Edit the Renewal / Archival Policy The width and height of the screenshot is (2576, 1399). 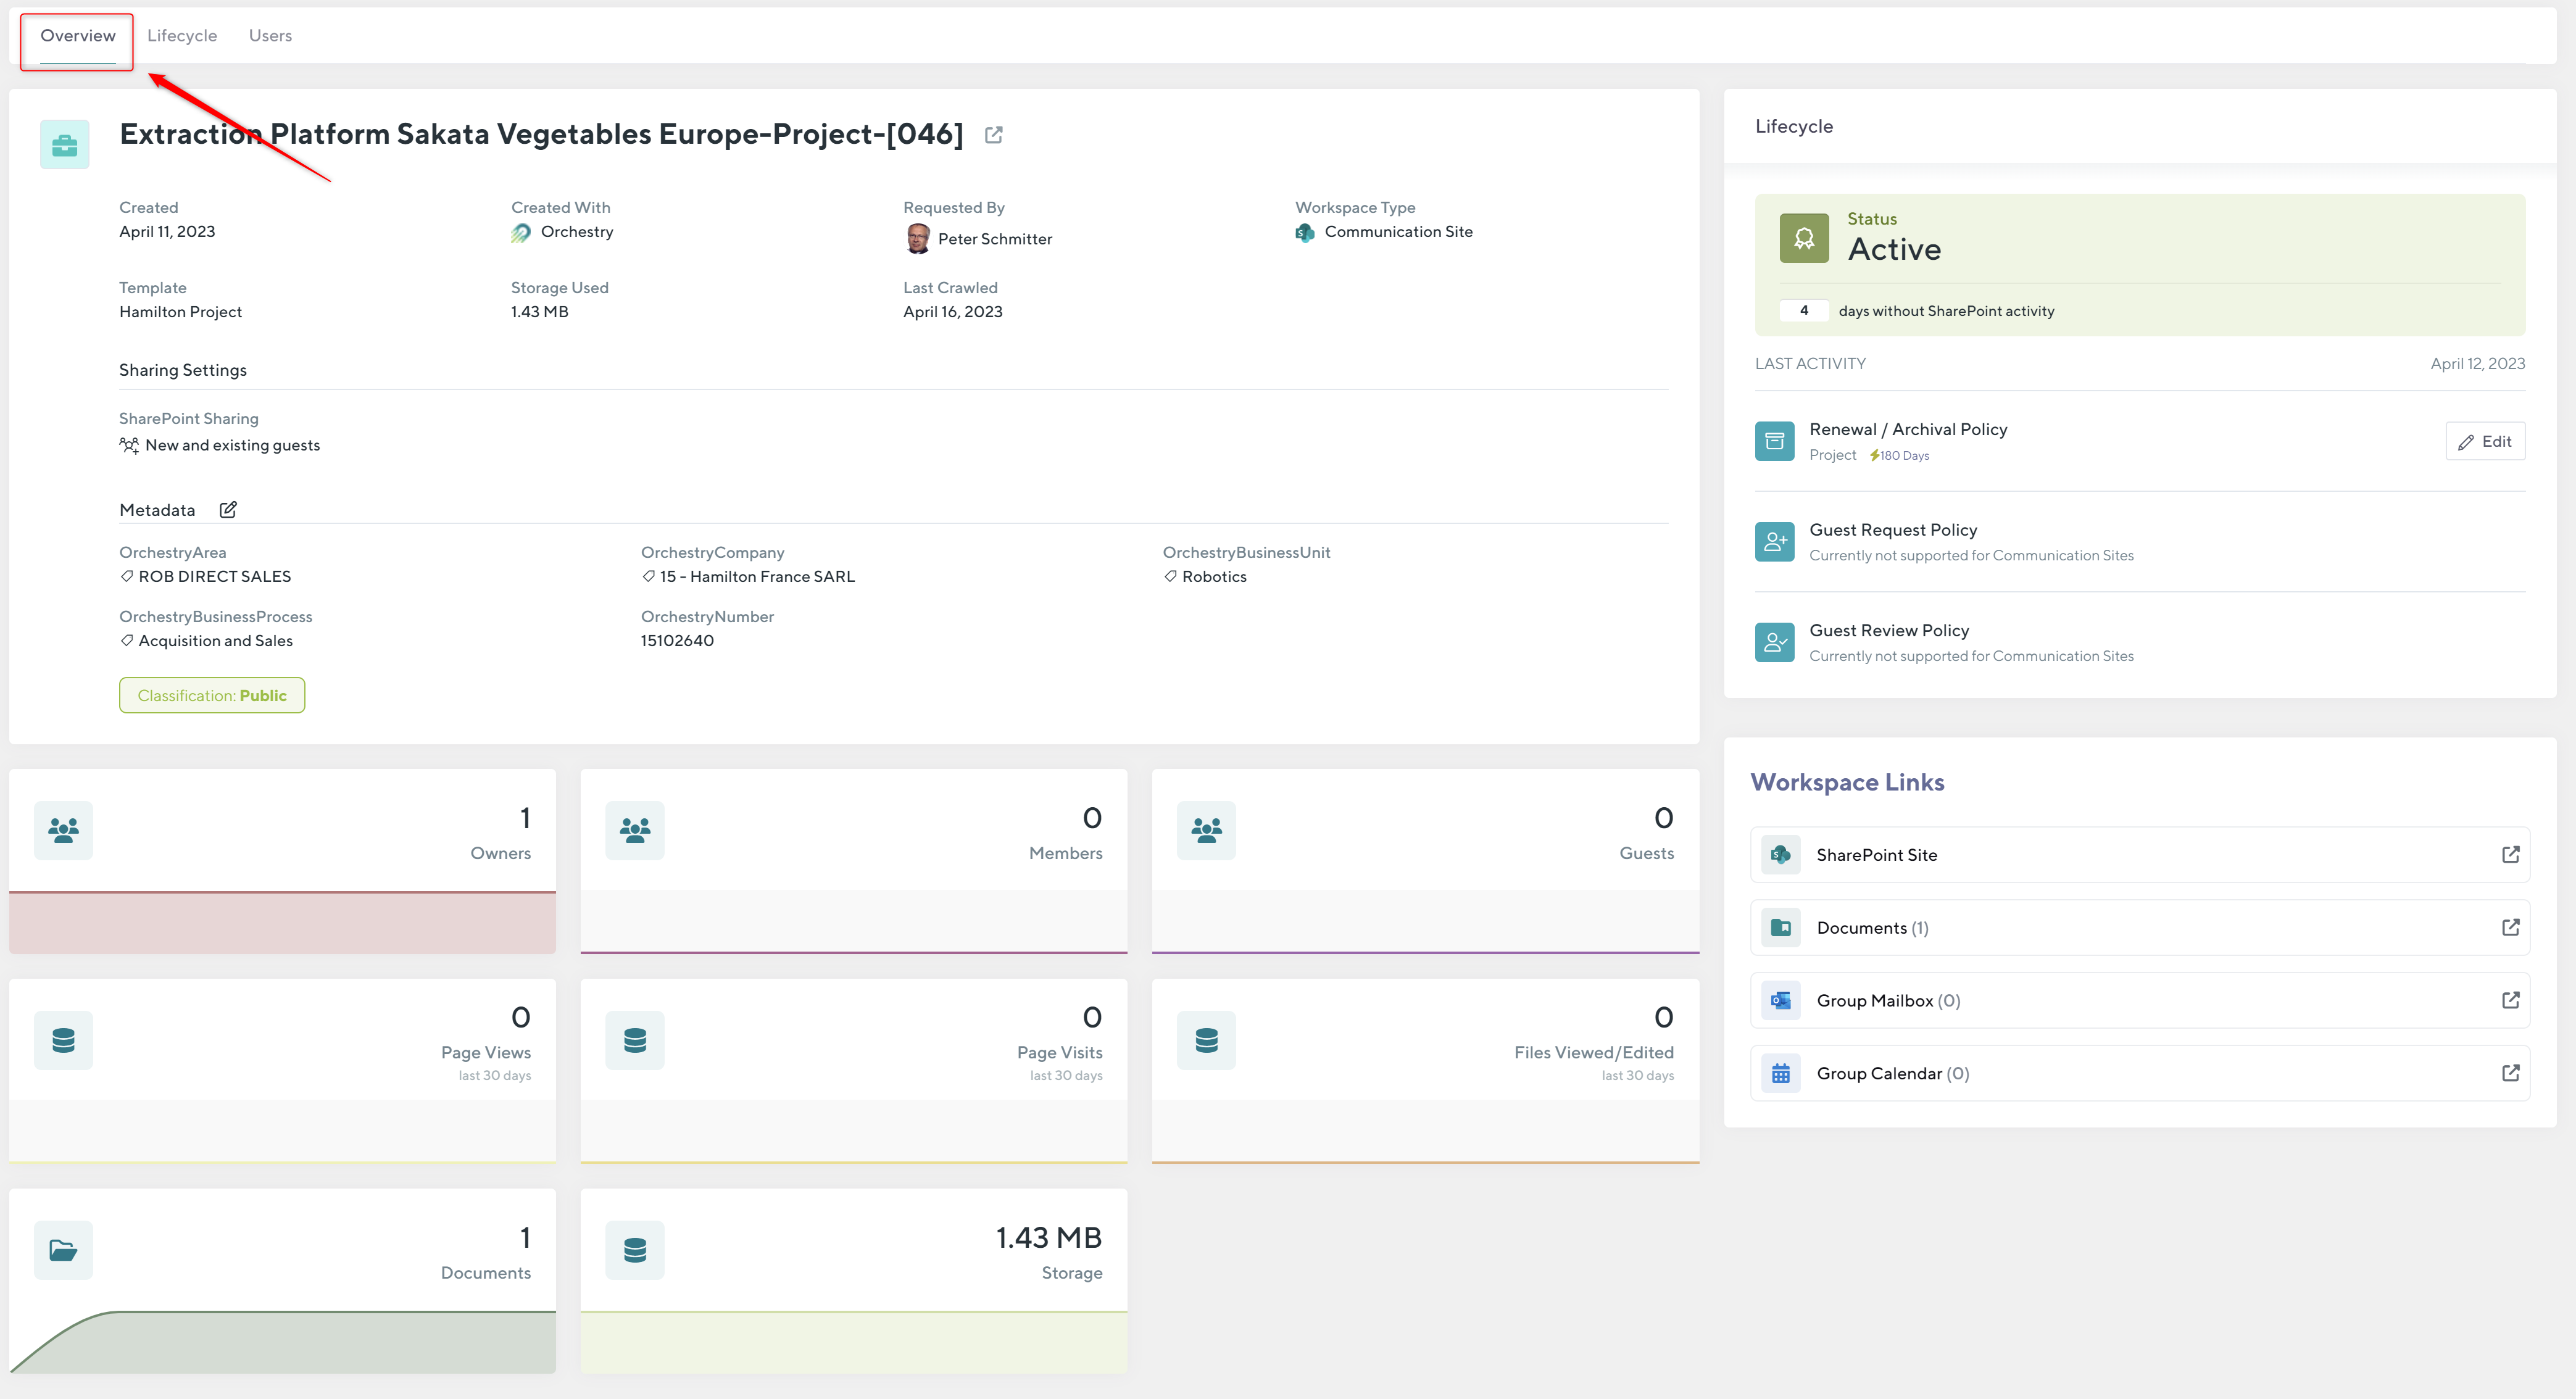(2485, 441)
